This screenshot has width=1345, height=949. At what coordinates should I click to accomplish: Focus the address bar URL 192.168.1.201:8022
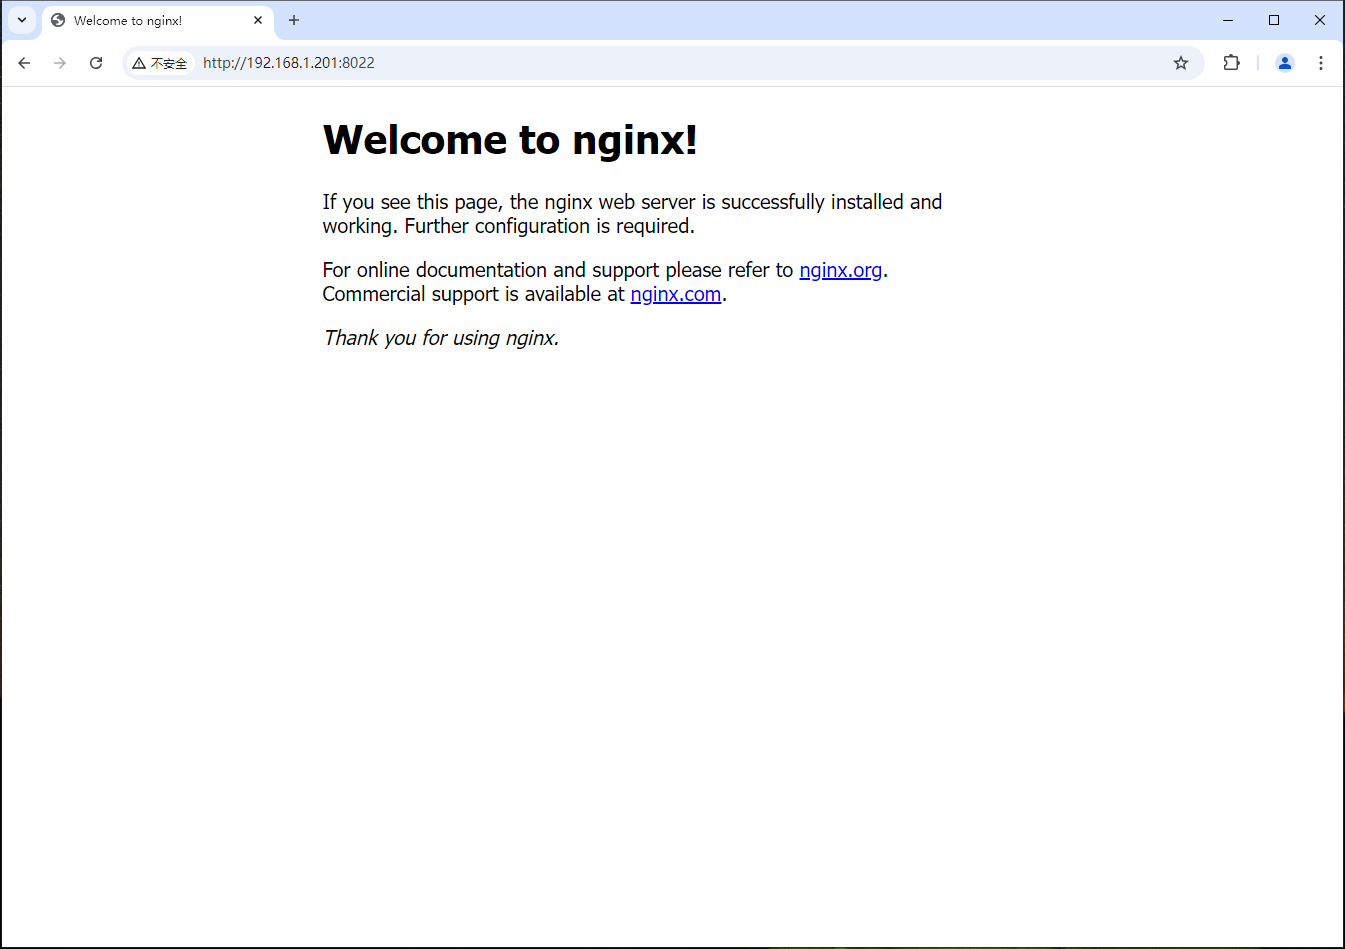point(288,63)
